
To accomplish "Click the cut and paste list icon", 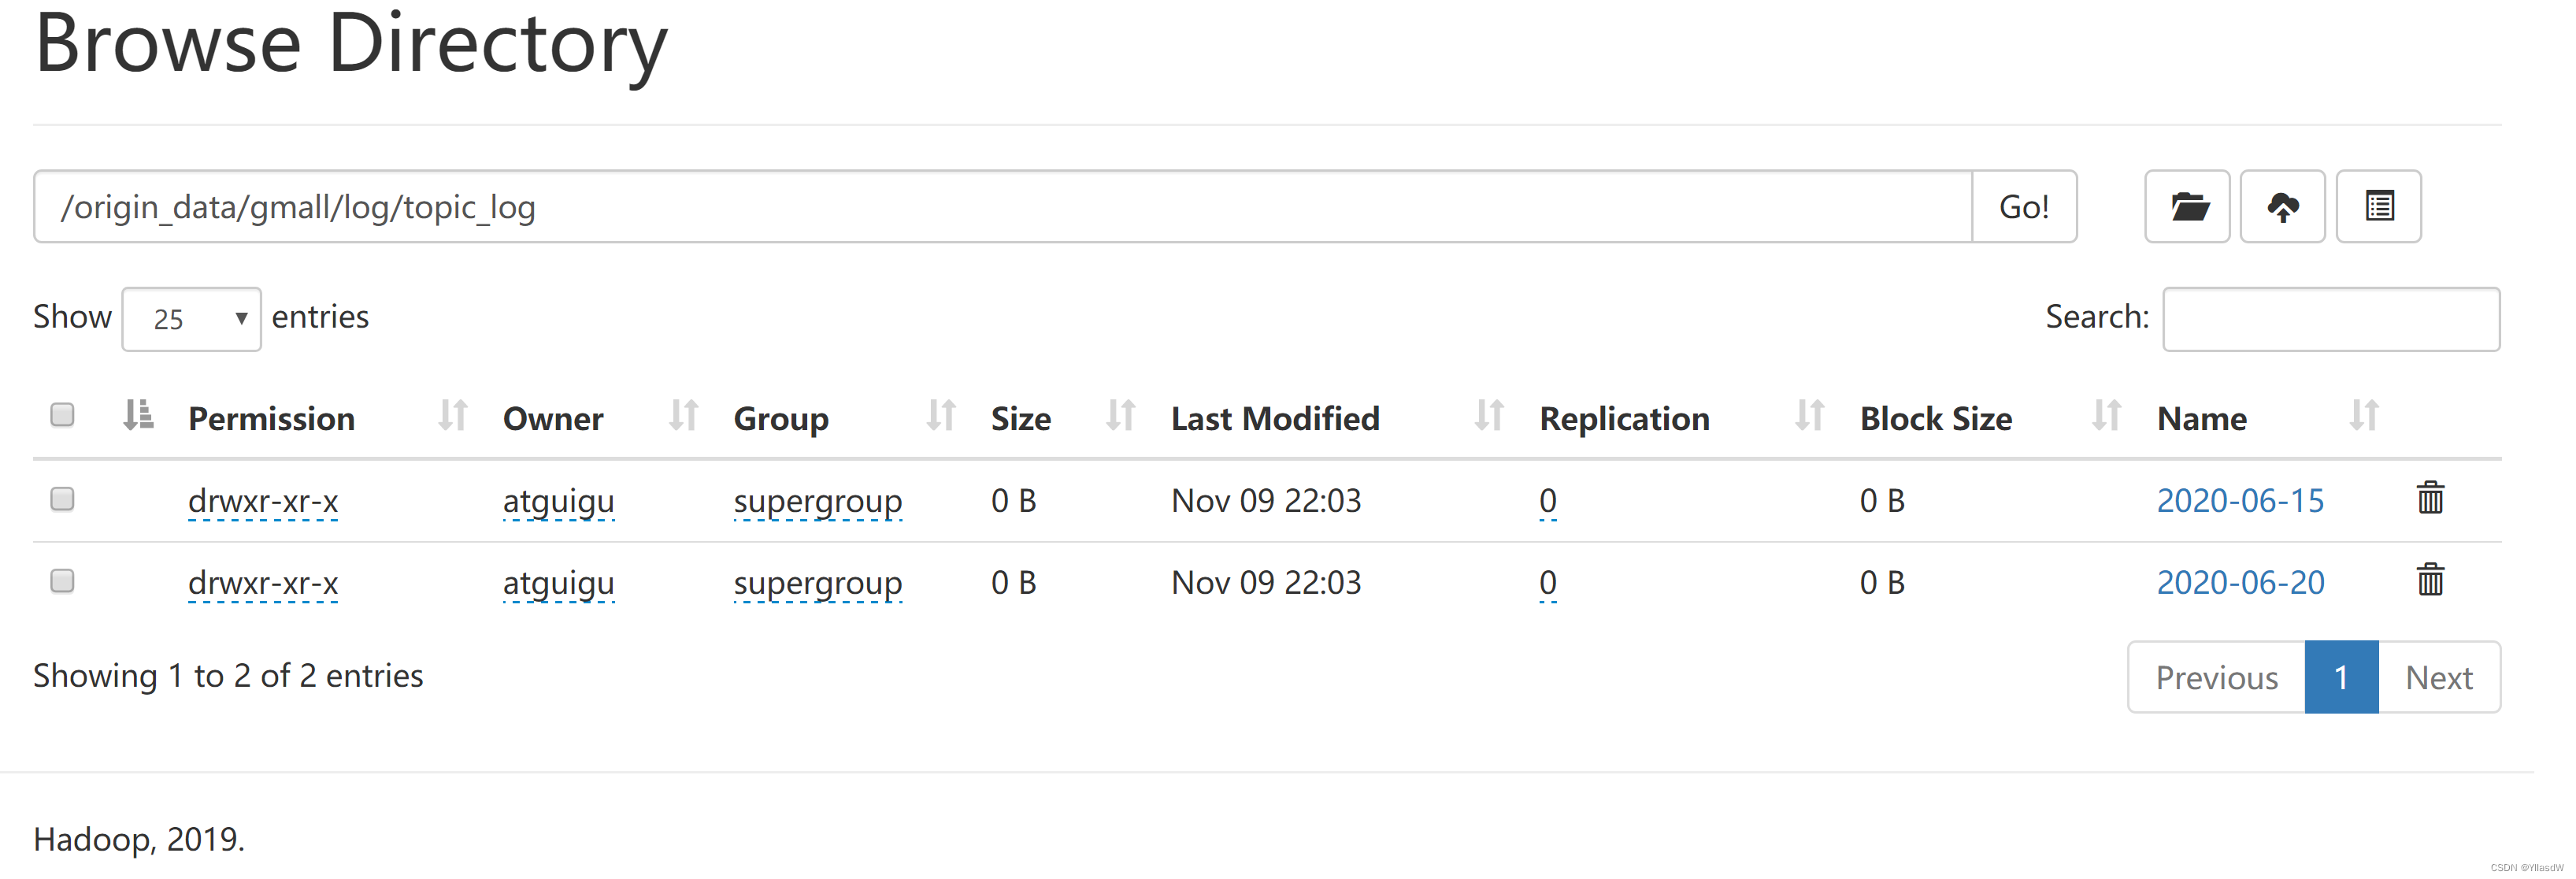I will [x=2378, y=207].
